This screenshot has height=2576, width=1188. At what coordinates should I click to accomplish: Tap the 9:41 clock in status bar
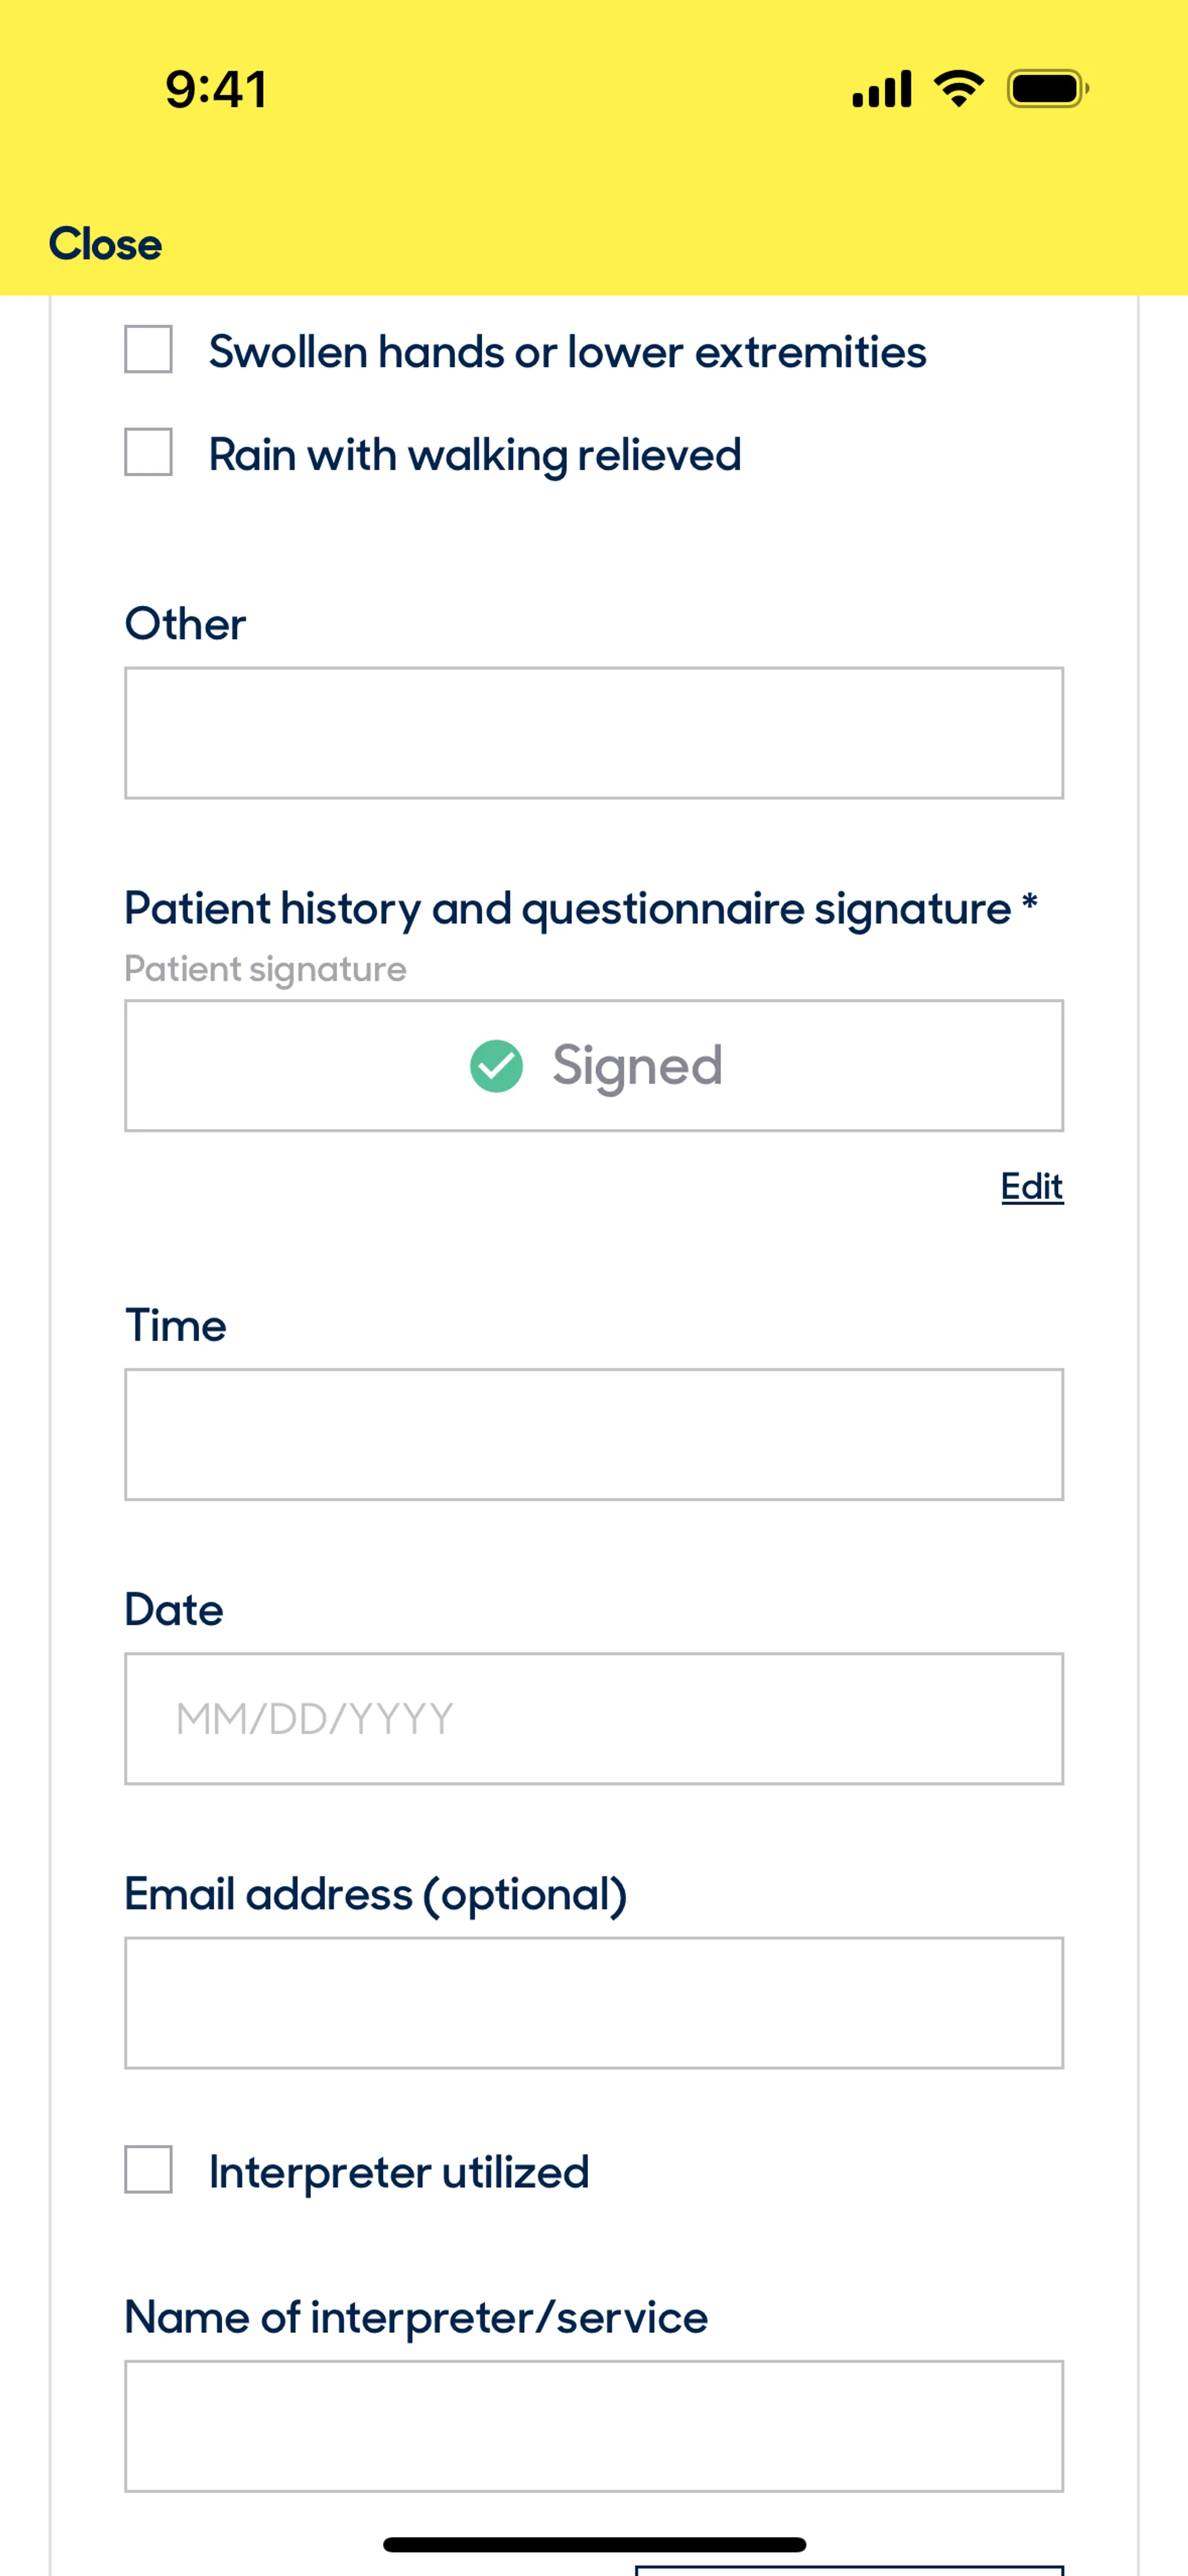[216, 89]
